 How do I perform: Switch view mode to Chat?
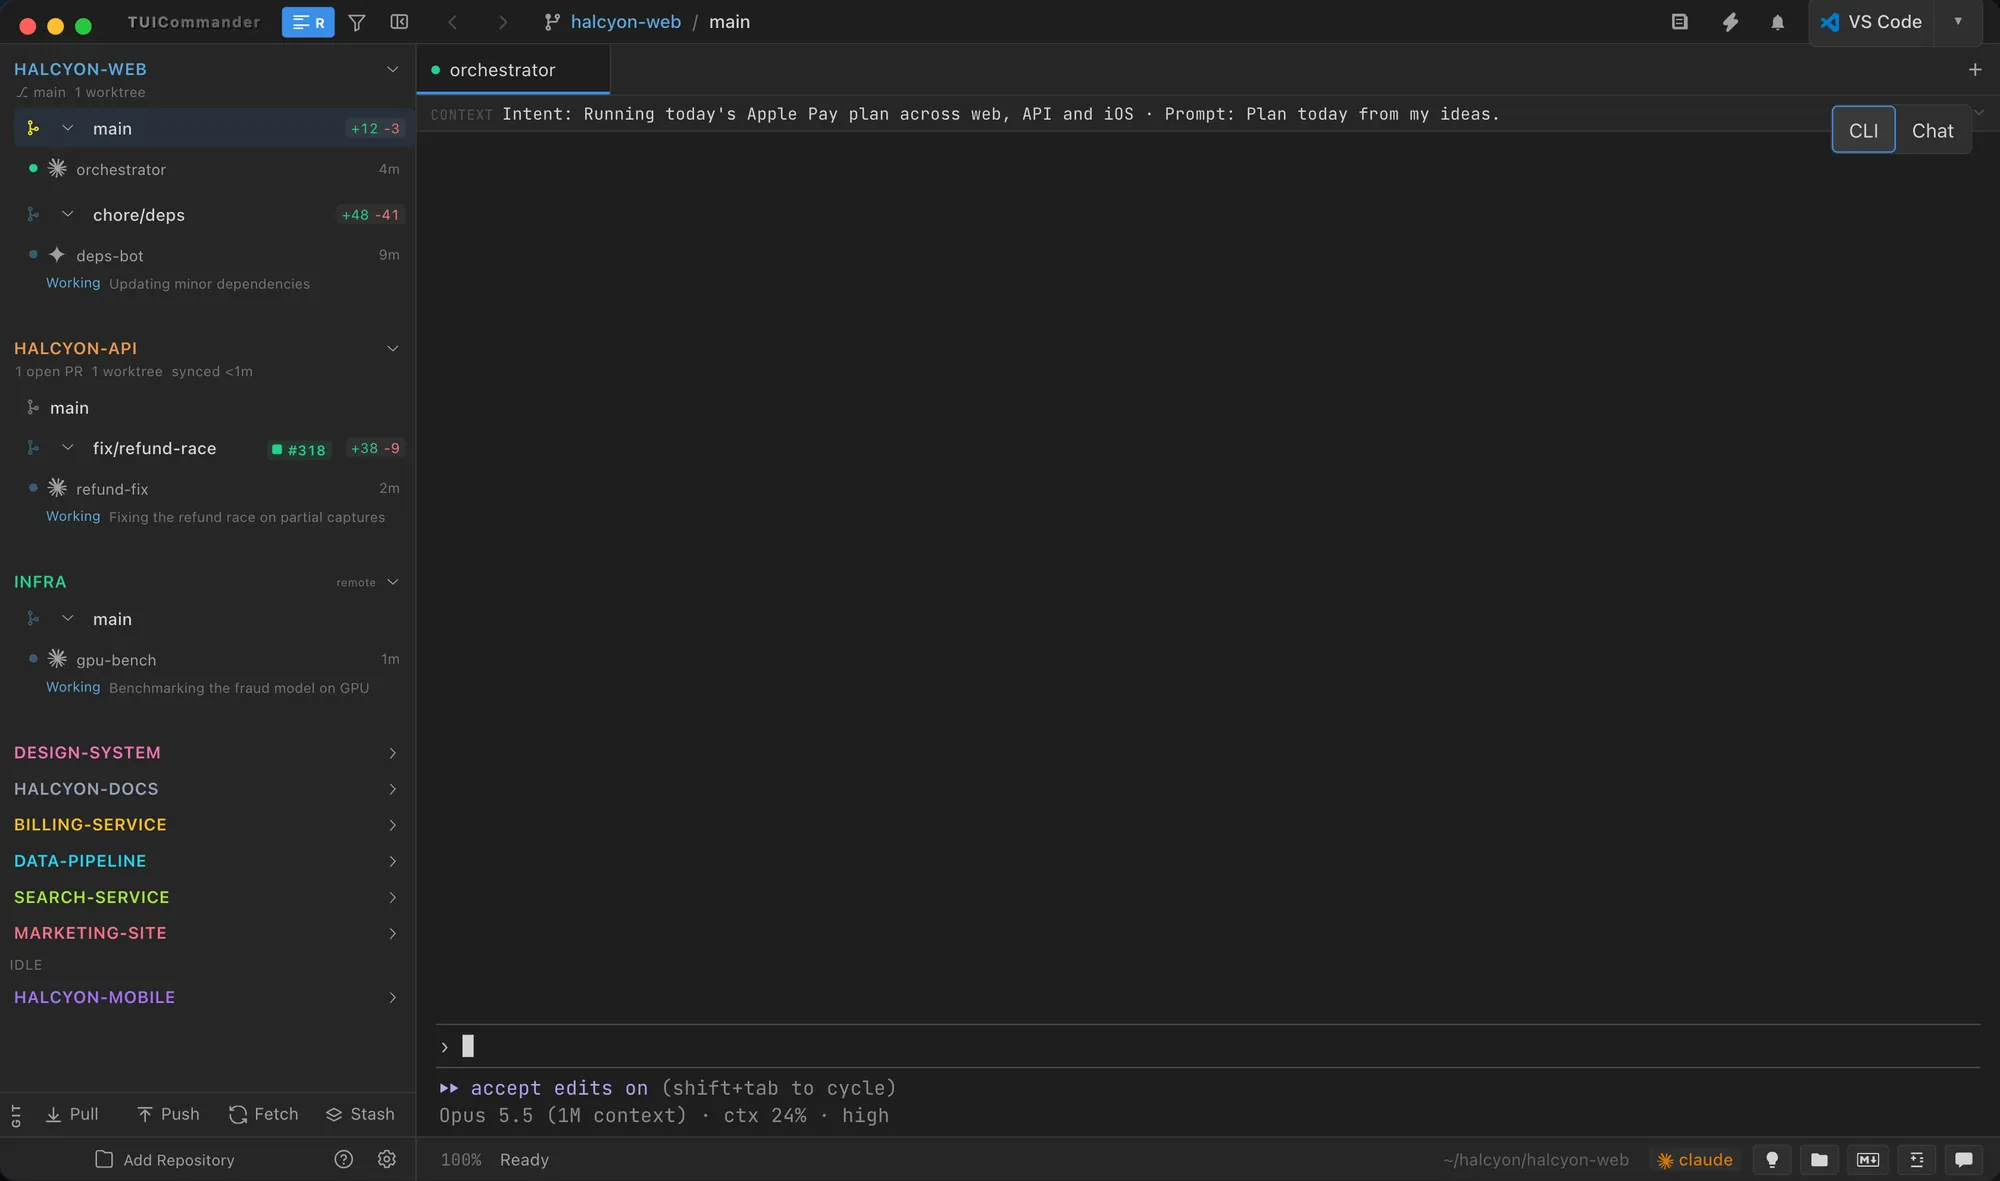click(1932, 130)
